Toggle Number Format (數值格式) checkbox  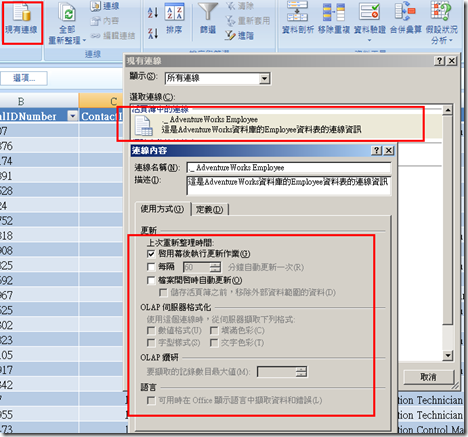point(151,331)
